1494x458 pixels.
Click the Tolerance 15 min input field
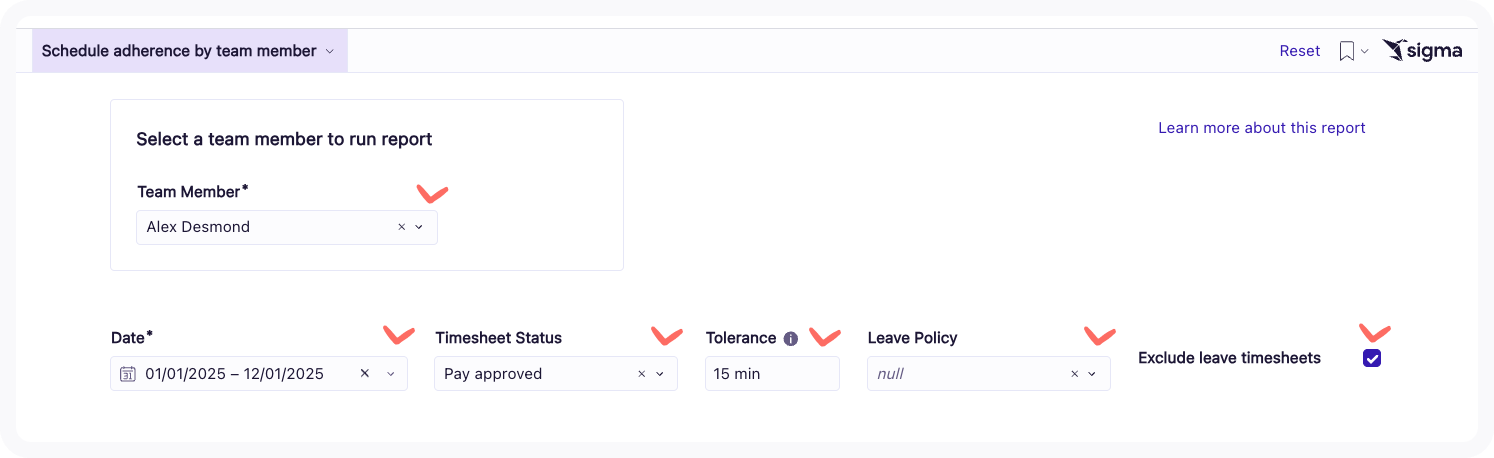click(771, 374)
